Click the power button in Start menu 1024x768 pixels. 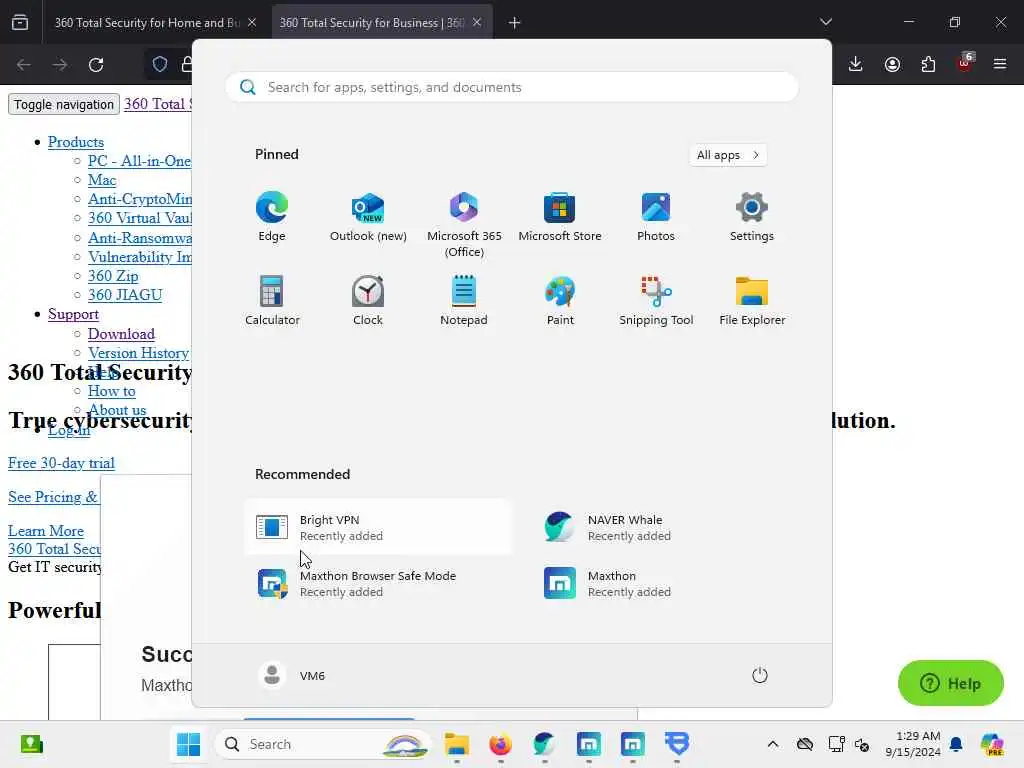[x=760, y=675]
